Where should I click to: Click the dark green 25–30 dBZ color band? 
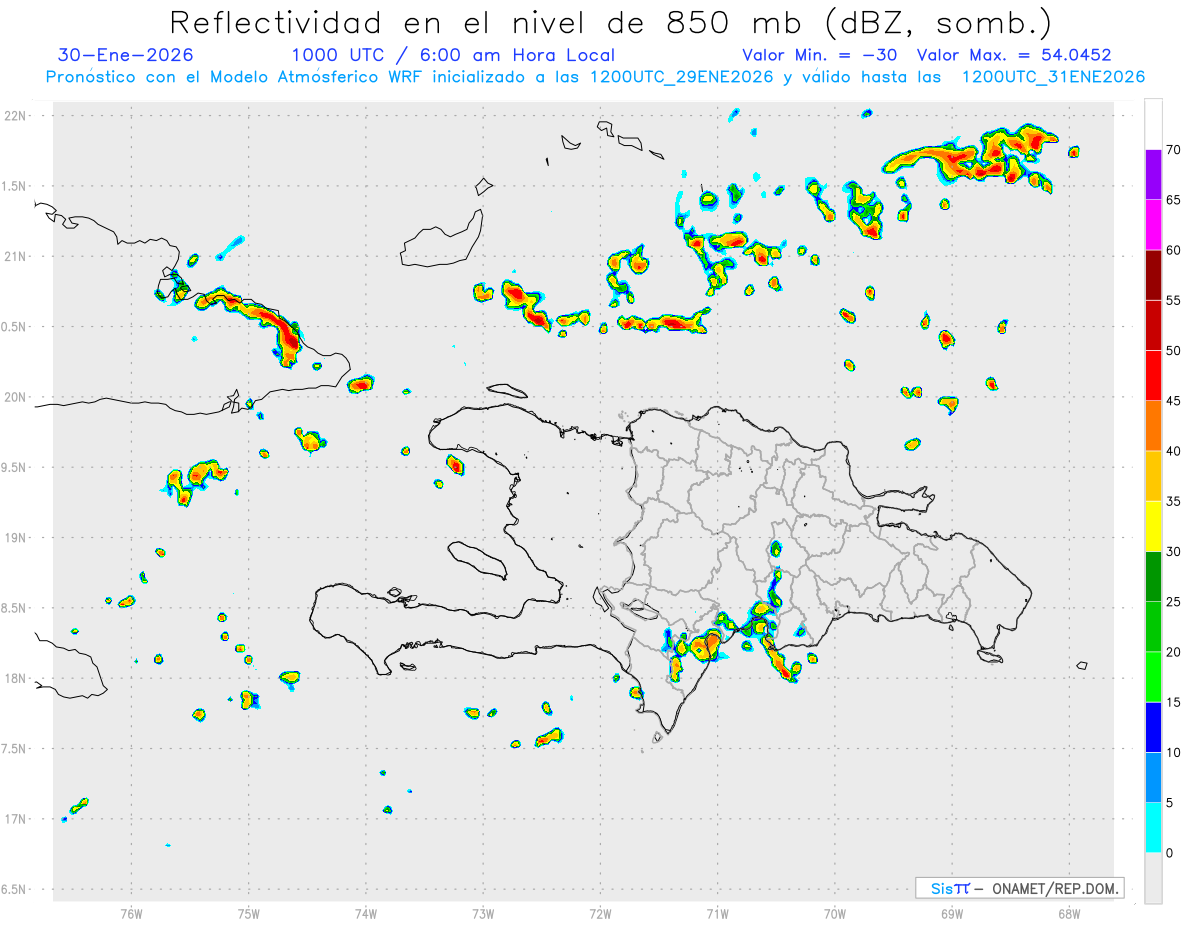(x=1153, y=577)
